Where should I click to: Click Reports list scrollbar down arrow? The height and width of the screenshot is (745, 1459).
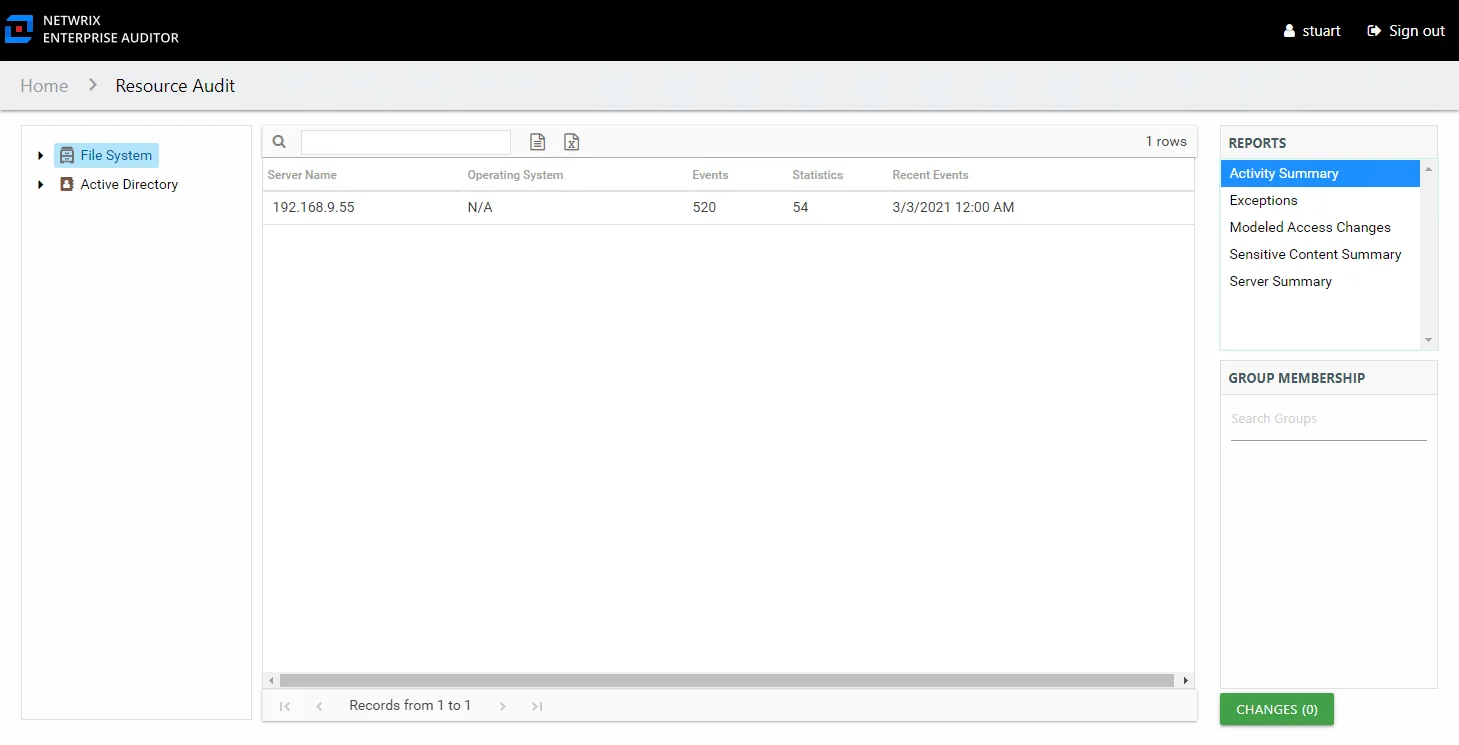tap(1428, 340)
